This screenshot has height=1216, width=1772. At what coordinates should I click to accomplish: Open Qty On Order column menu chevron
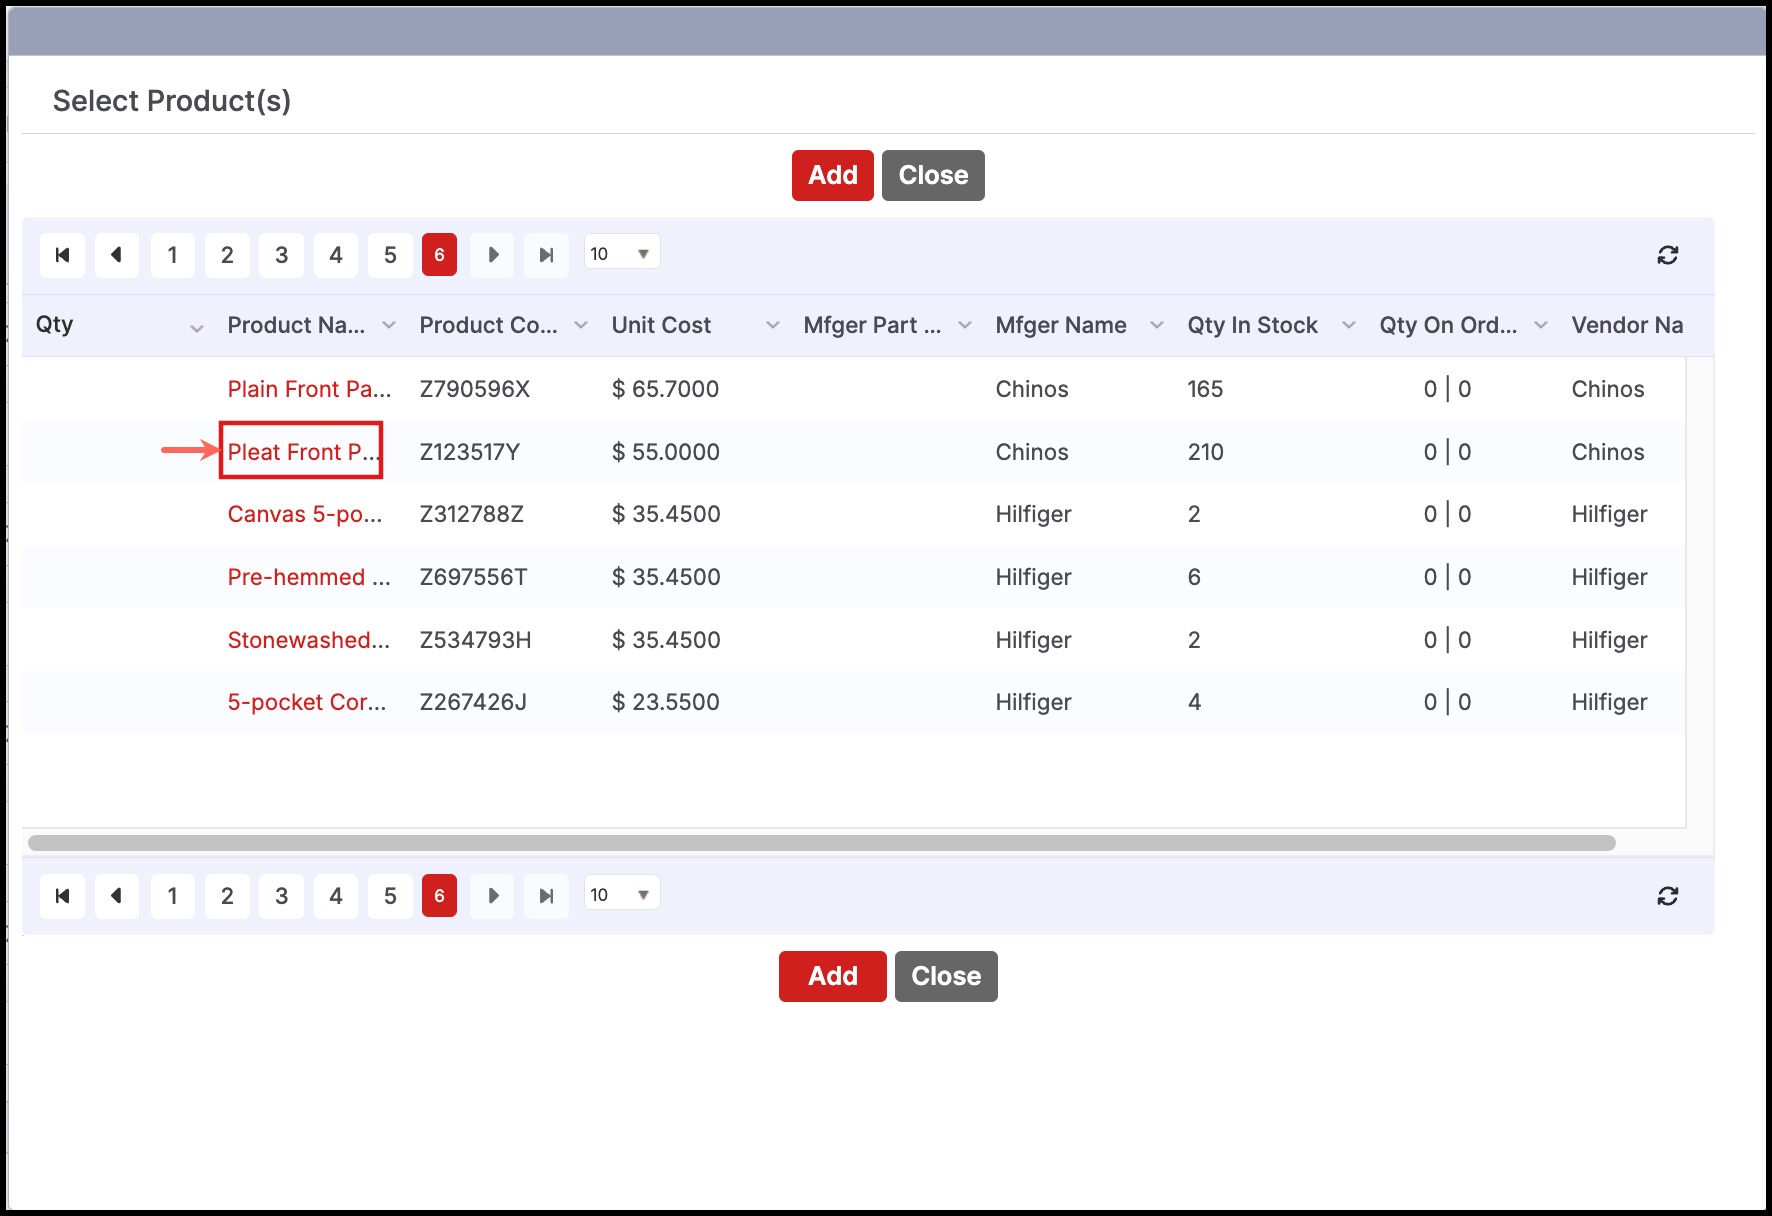(x=1541, y=325)
